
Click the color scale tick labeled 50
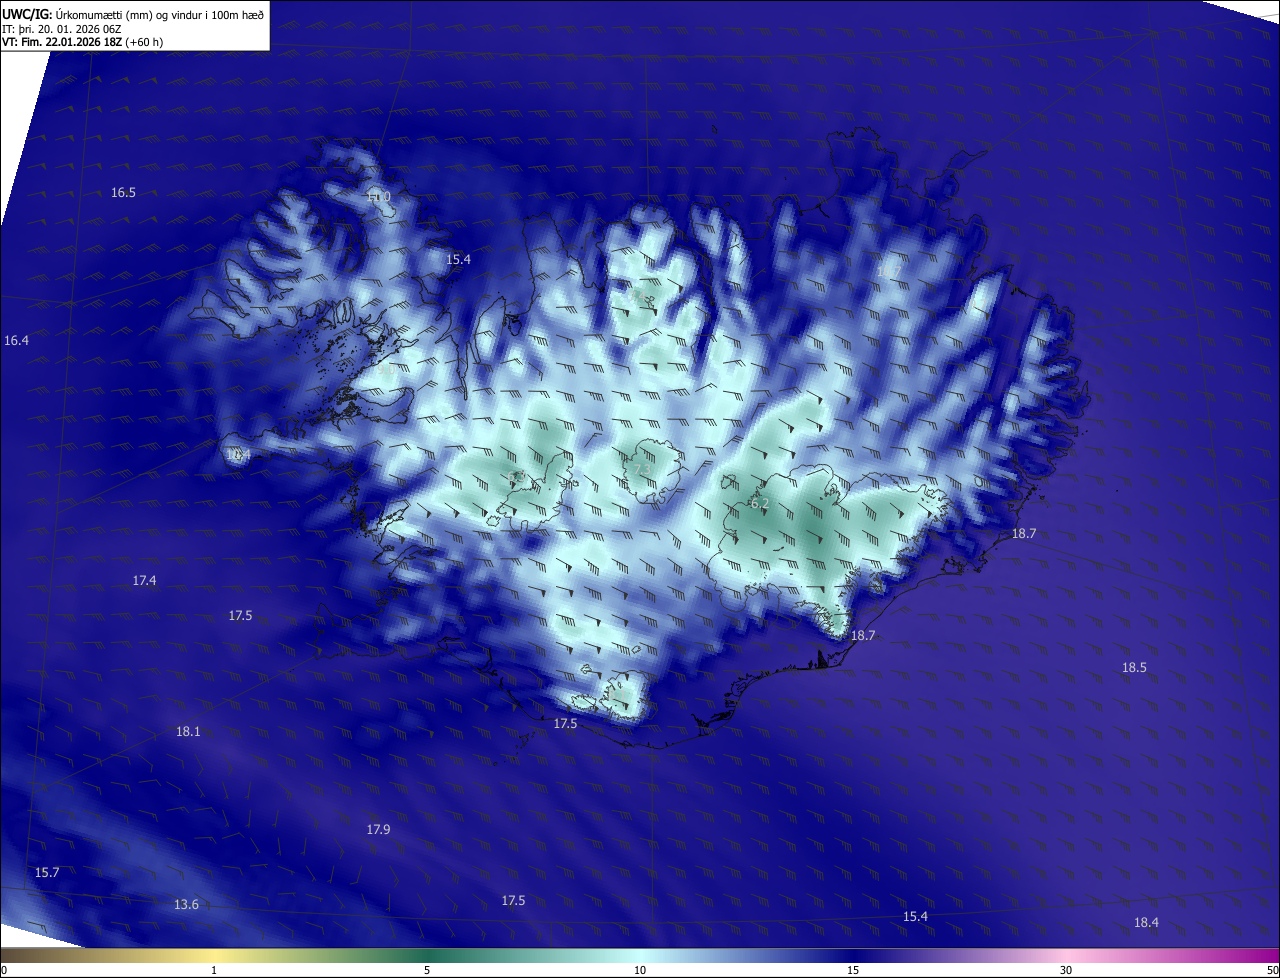pyautogui.click(x=1272, y=970)
